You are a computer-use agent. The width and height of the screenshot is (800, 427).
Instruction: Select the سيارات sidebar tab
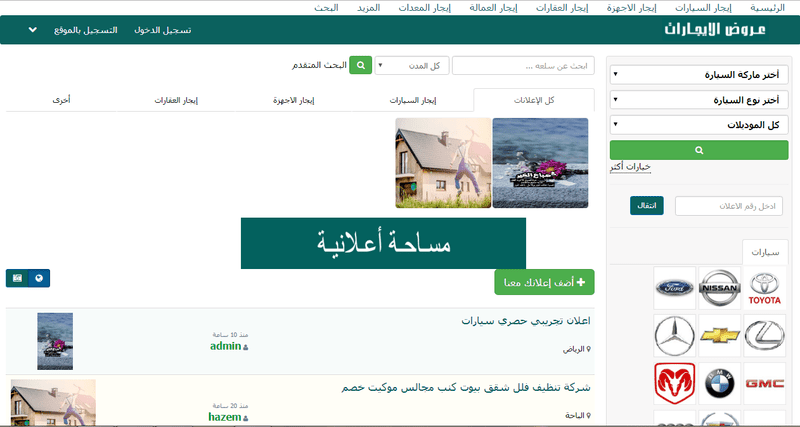pyautogui.click(x=765, y=252)
